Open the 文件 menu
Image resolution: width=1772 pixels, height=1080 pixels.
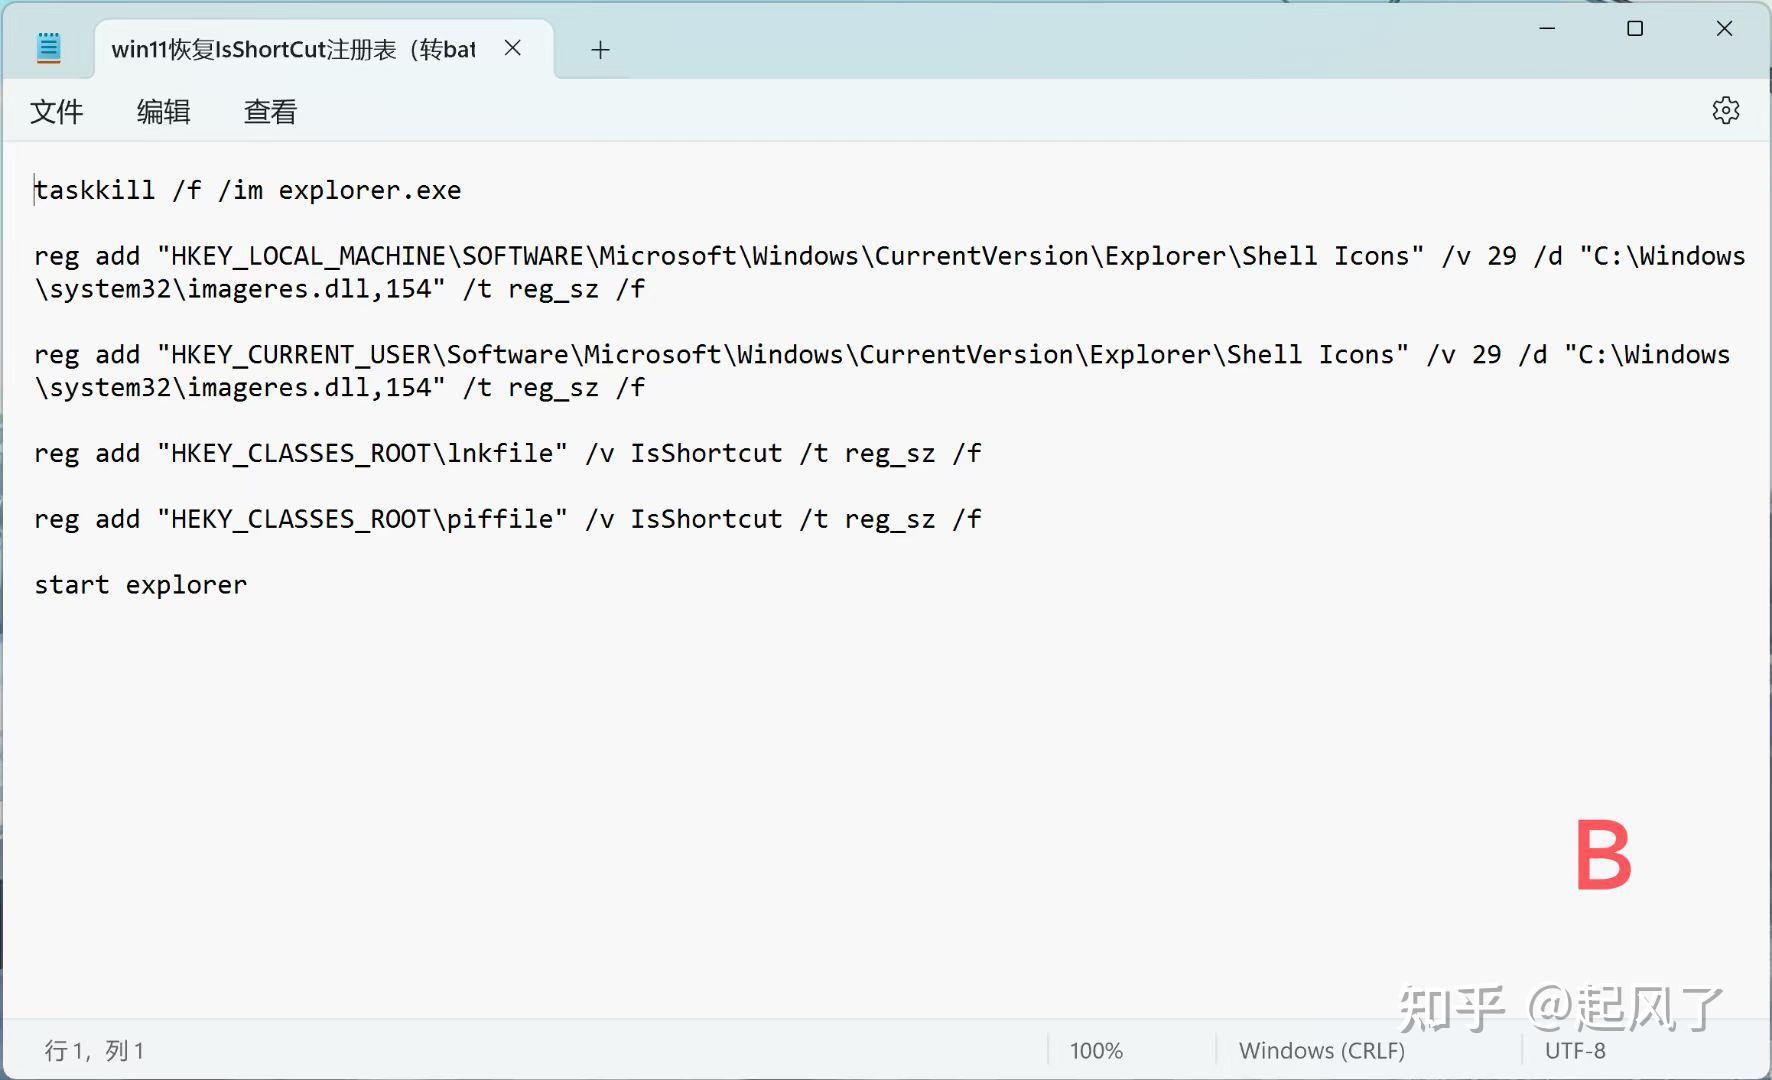coord(56,111)
